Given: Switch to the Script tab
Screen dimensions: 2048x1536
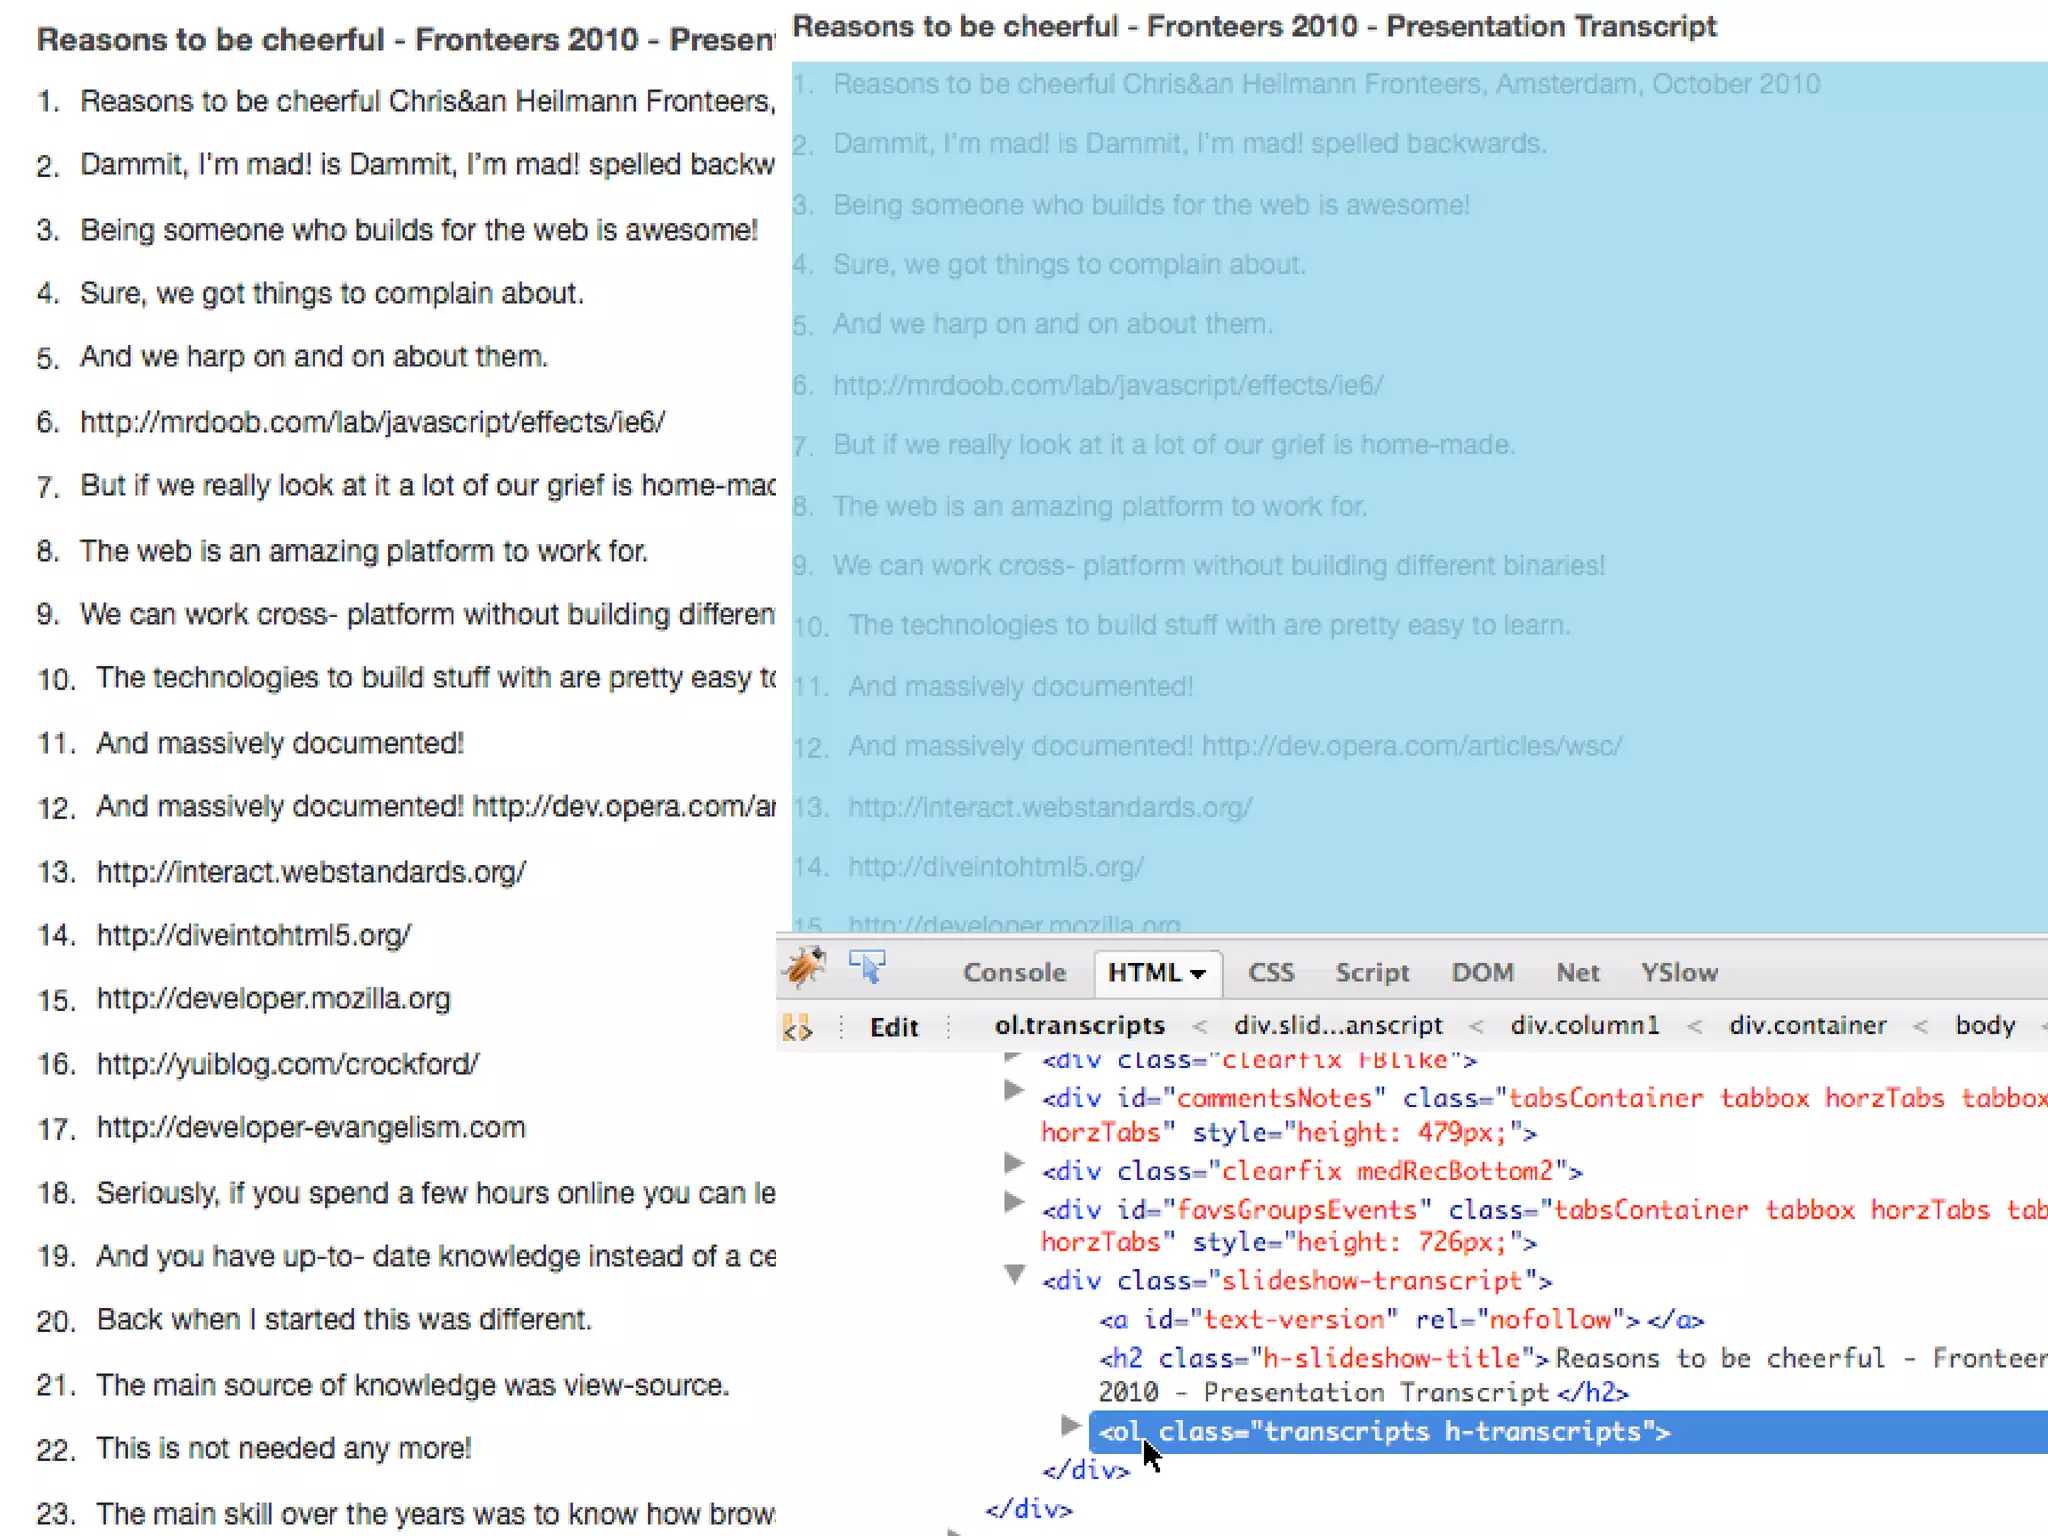Looking at the screenshot, I should pos(1371,973).
